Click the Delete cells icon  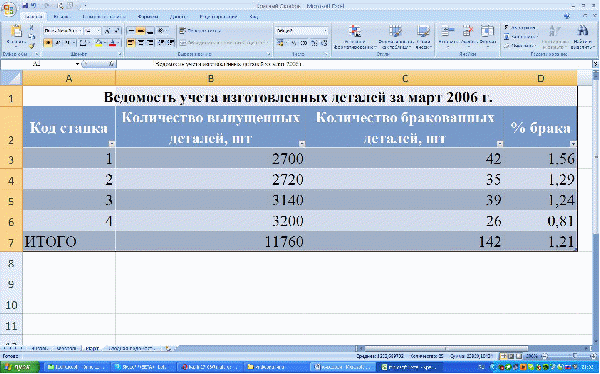click(468, 31)
